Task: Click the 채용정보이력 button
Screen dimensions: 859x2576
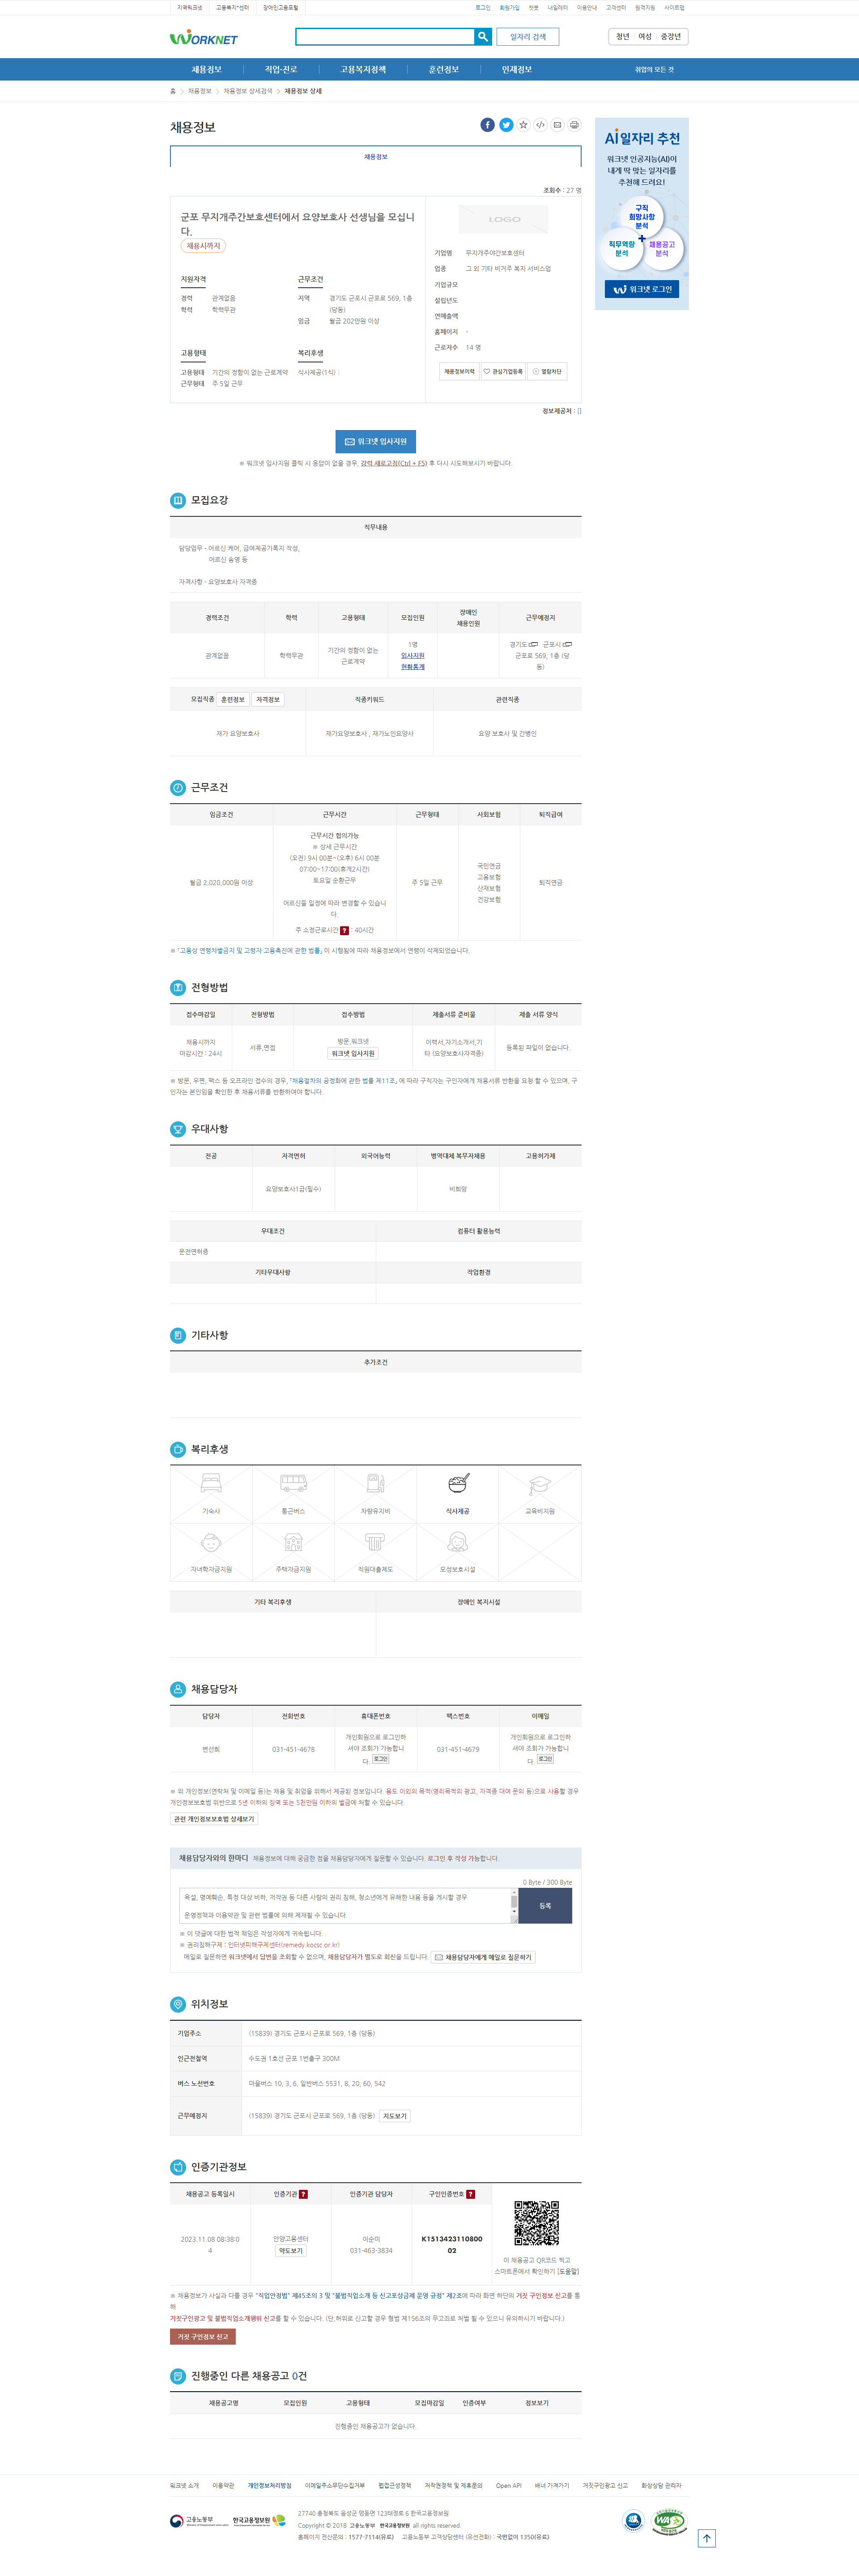Action: point(459,371)
